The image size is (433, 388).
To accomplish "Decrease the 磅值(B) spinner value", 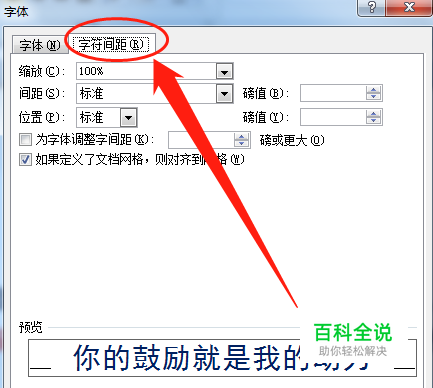I will click(x=373, y=97).
